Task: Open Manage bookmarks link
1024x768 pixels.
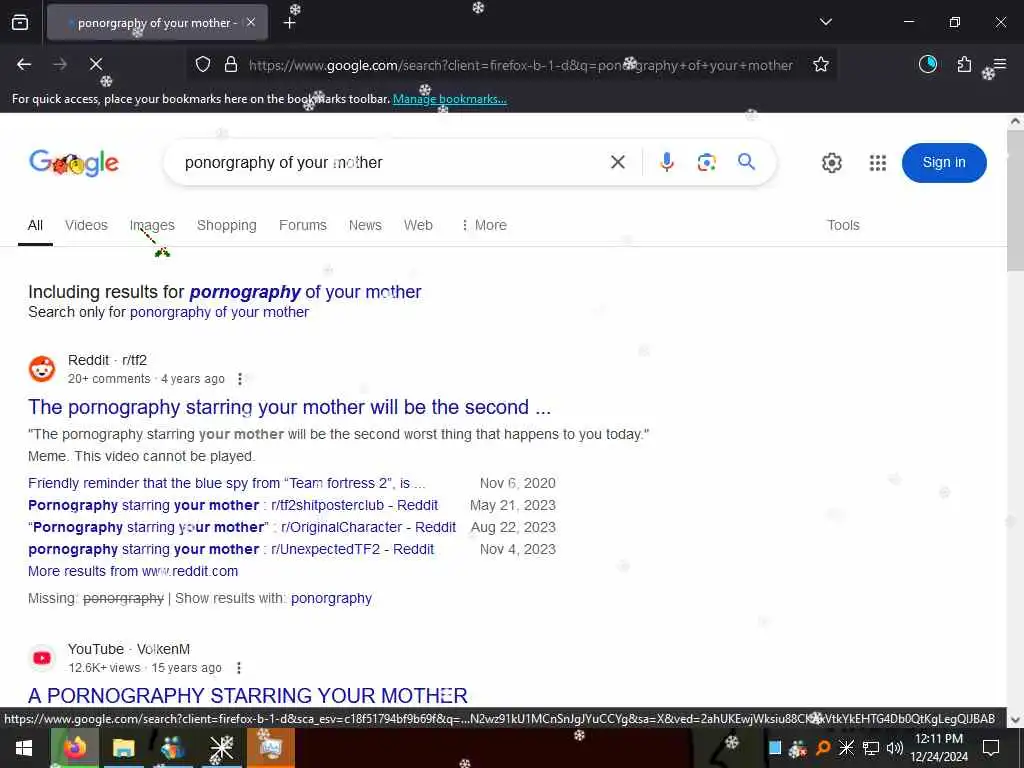Action: pyautogui.click(x=449, y=99)
